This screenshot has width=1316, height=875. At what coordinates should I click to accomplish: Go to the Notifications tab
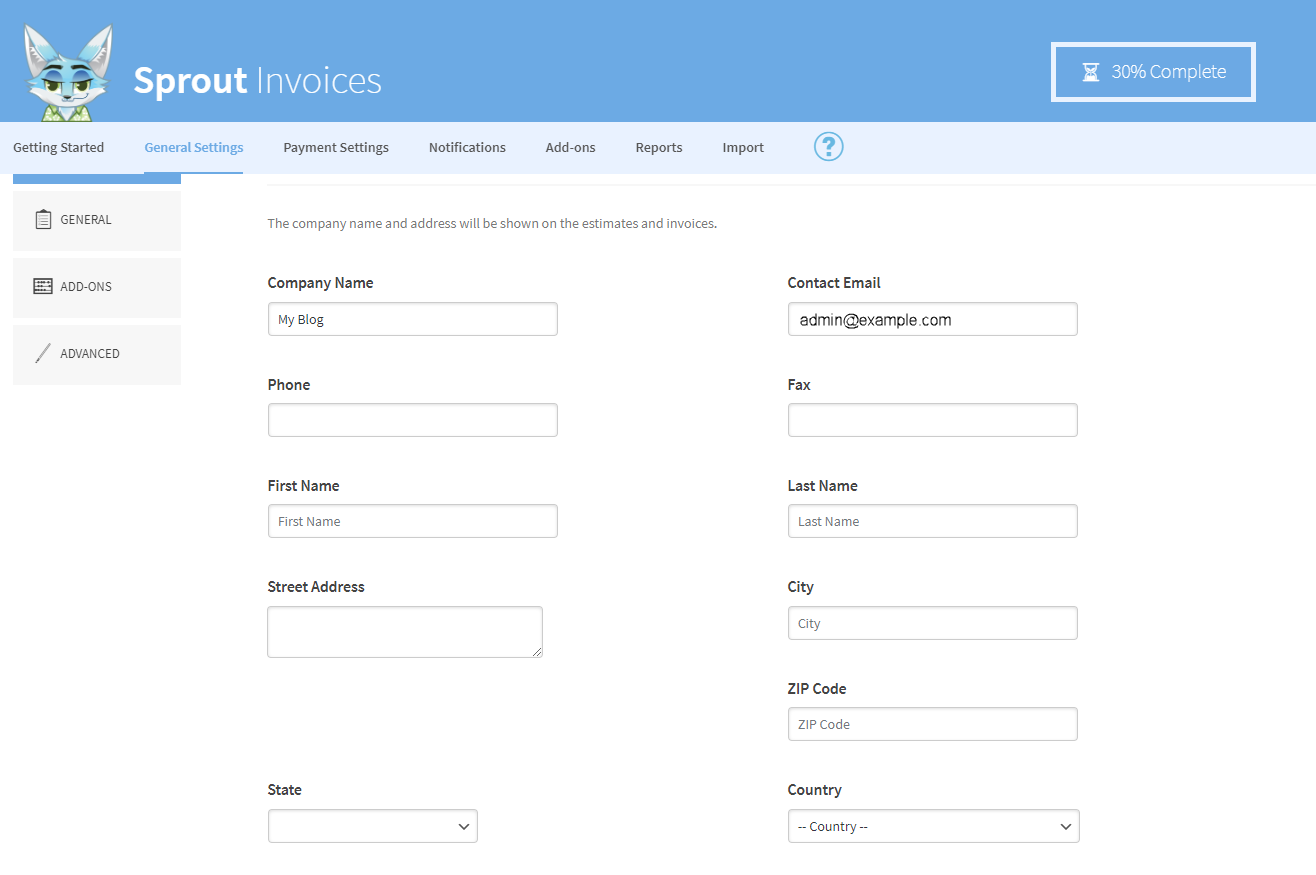click(x=467, y=147)
